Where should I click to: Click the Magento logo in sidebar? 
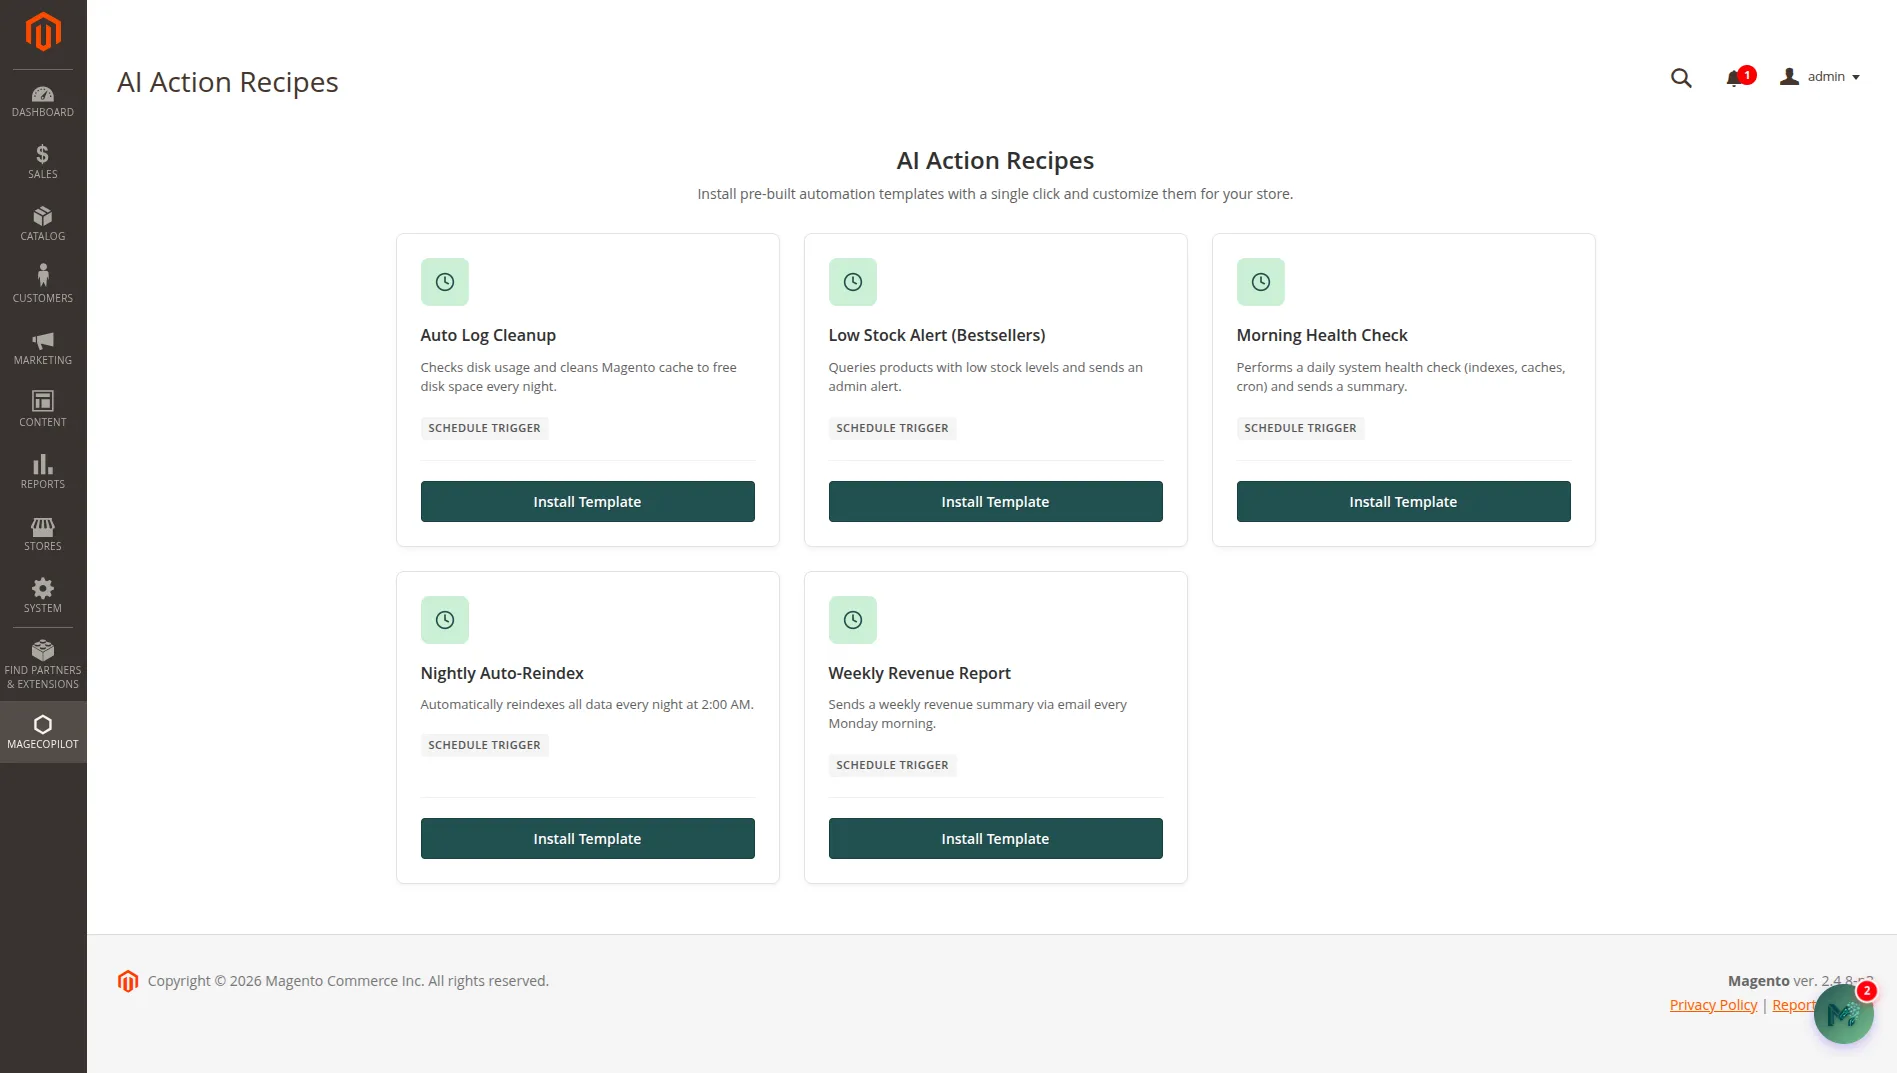(x=43, y=32)
